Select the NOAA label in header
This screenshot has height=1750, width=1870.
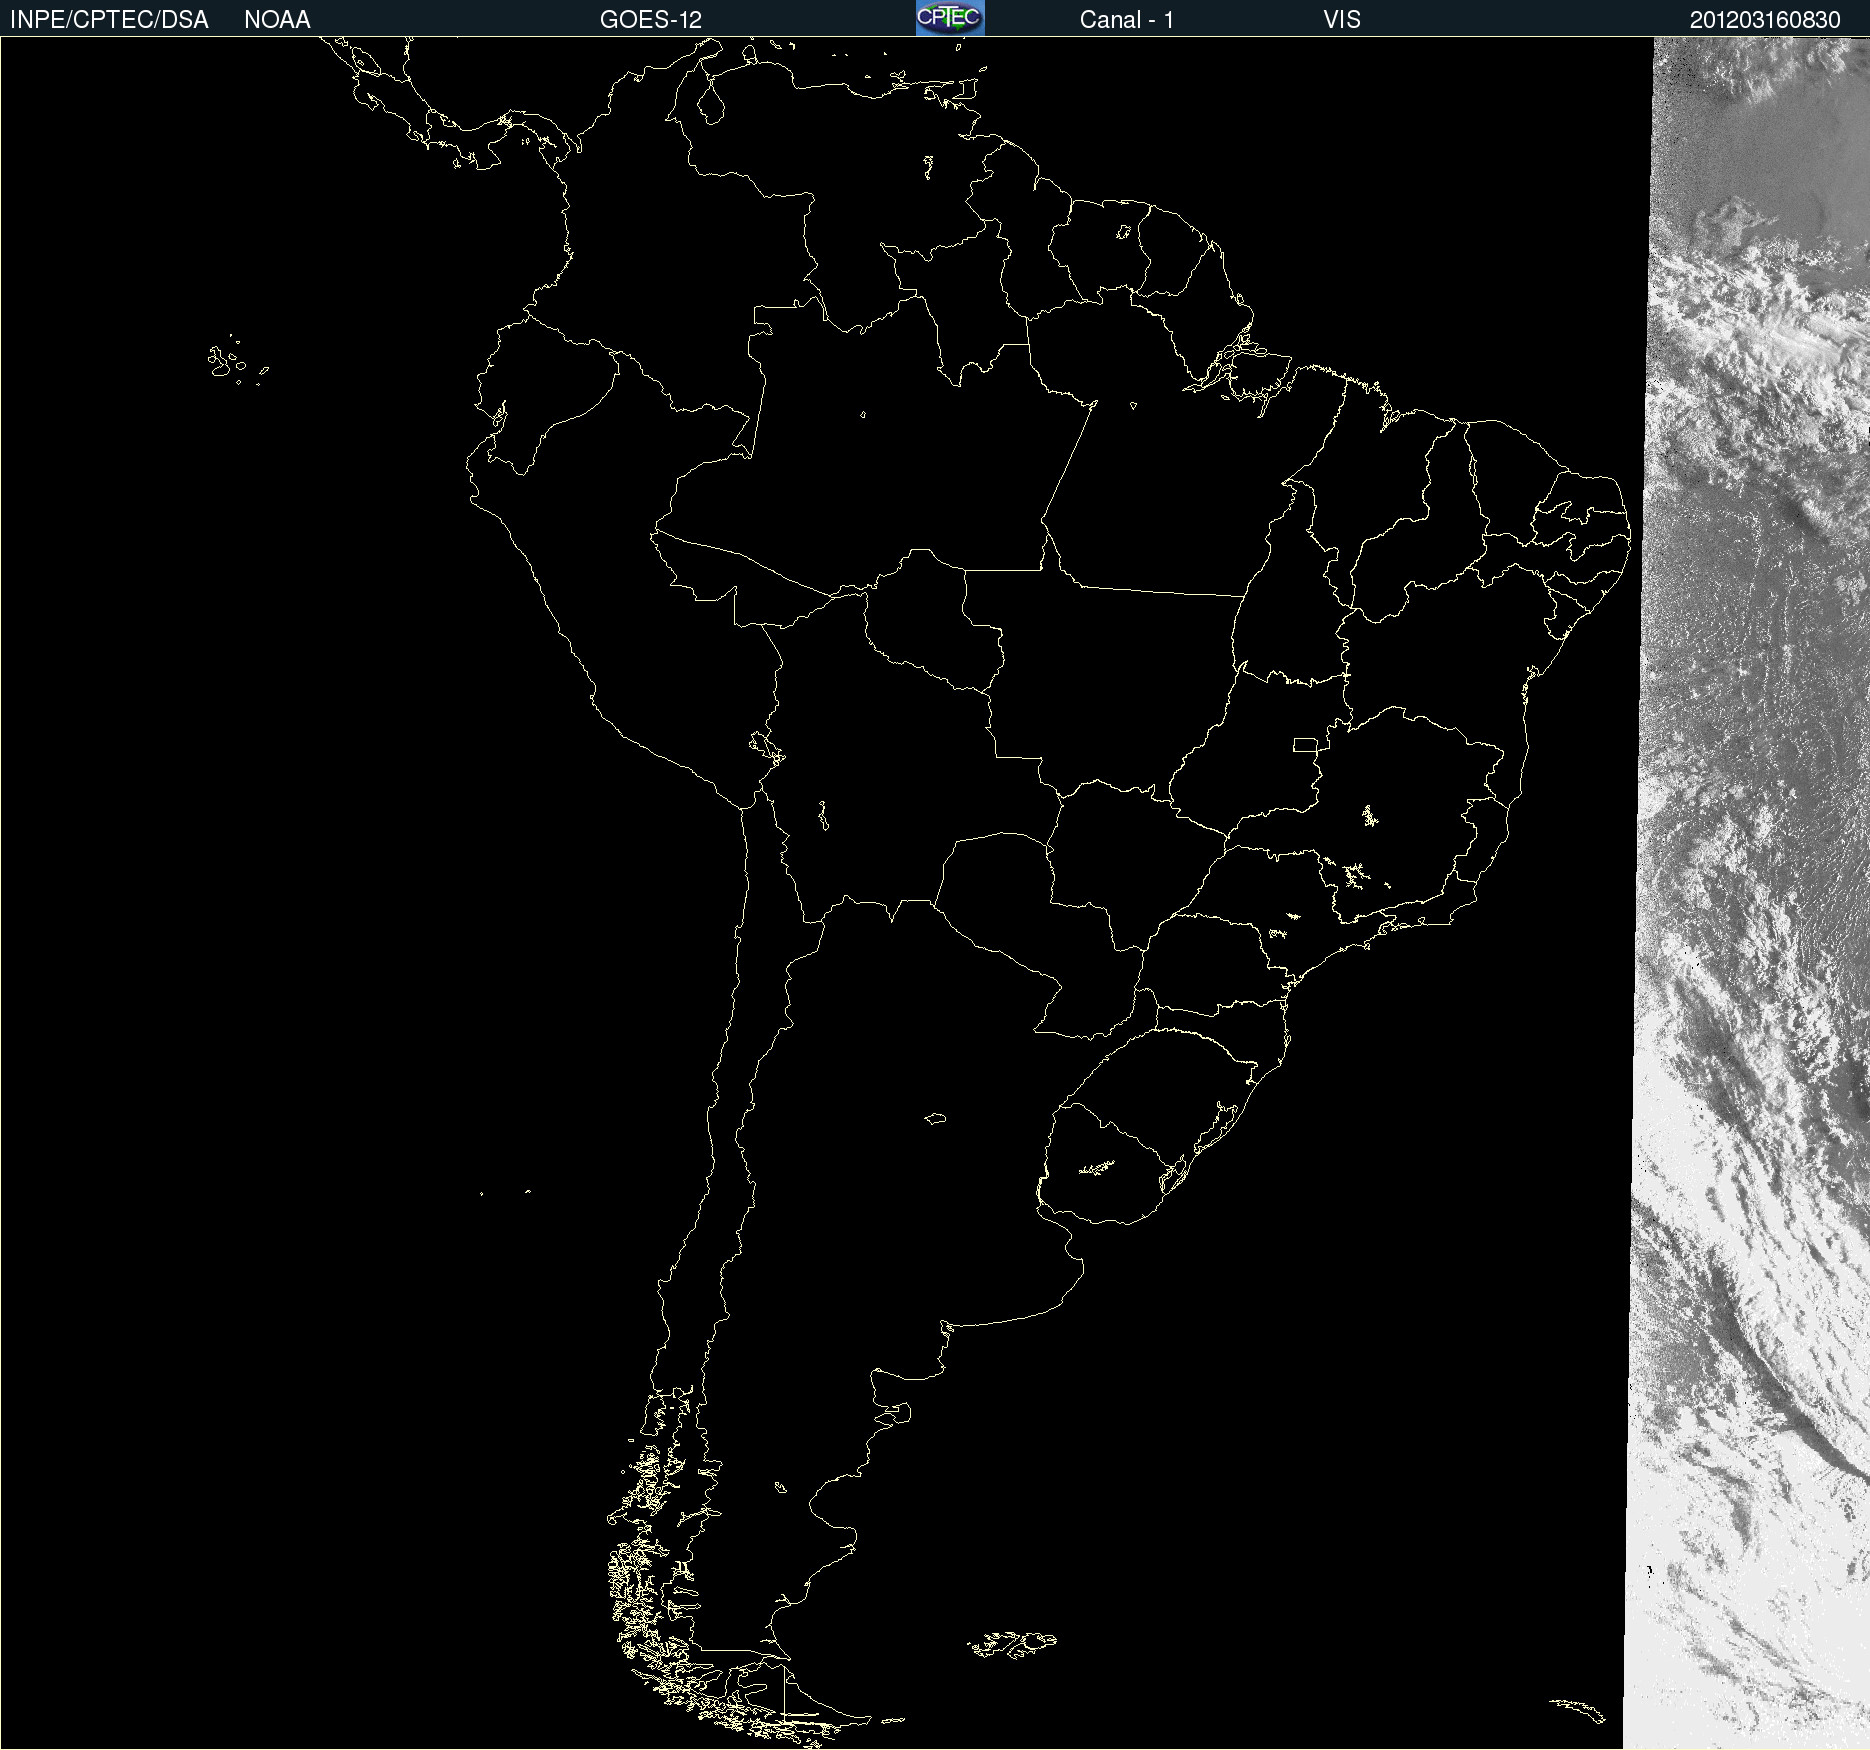(277, 20)
